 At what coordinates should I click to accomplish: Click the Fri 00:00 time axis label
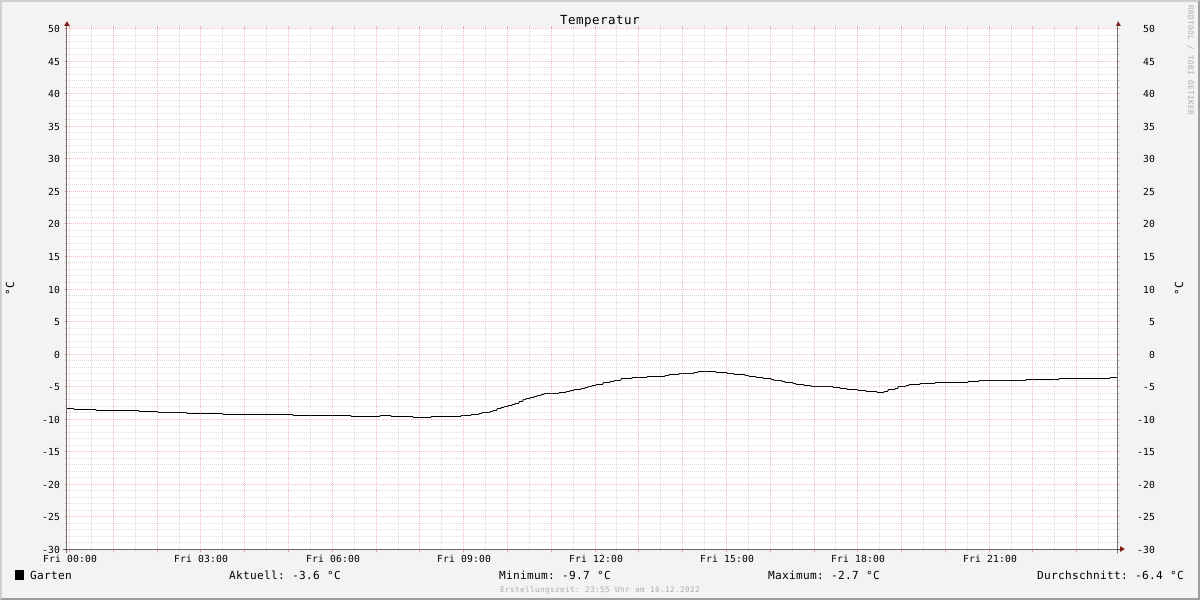coord(70,559)
